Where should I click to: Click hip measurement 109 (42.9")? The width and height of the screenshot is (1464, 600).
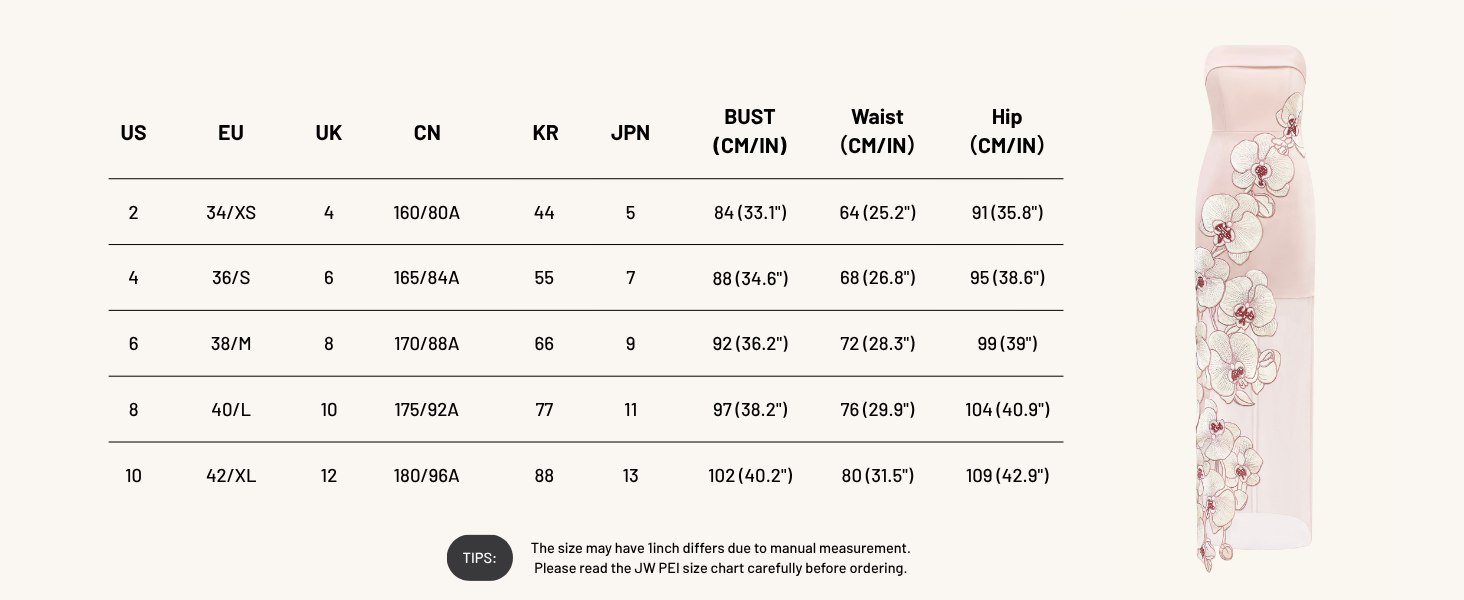1007,476
